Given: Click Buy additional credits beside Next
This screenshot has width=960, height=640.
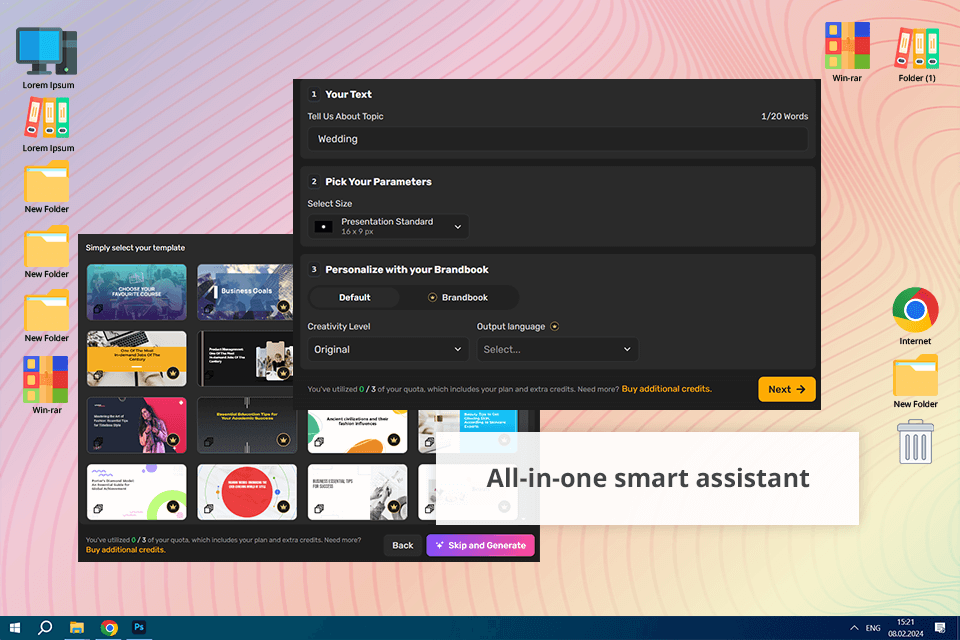Looking at the screenshot, I should (666, 389).
